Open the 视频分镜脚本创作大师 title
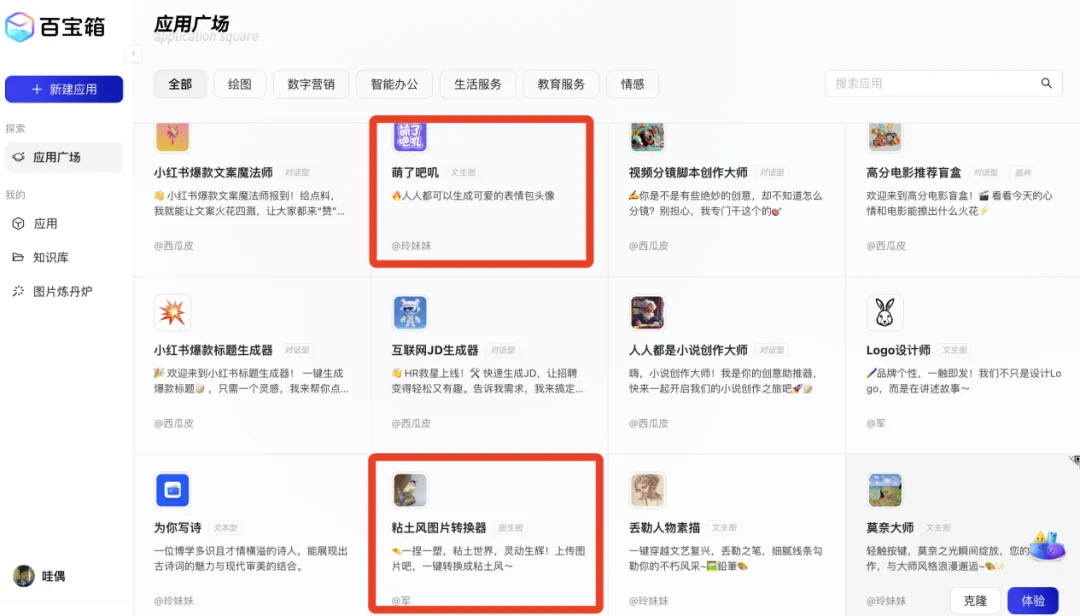The image size is (1080, 616). point(688,172)
